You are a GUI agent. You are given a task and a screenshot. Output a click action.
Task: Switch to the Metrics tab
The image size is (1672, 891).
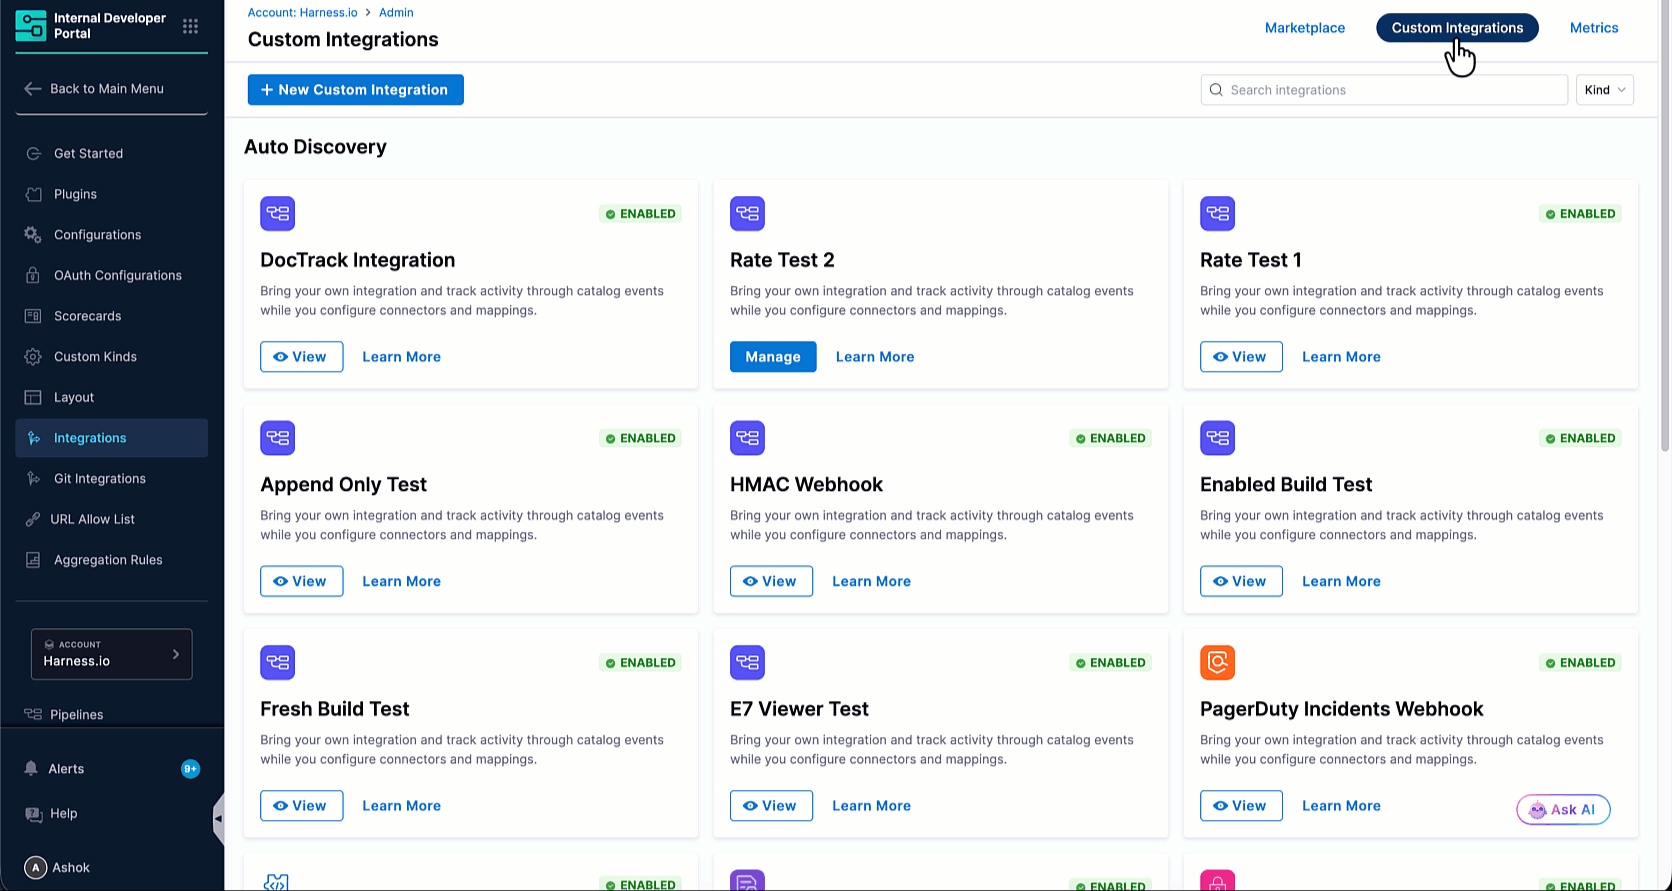[1594, 28]
